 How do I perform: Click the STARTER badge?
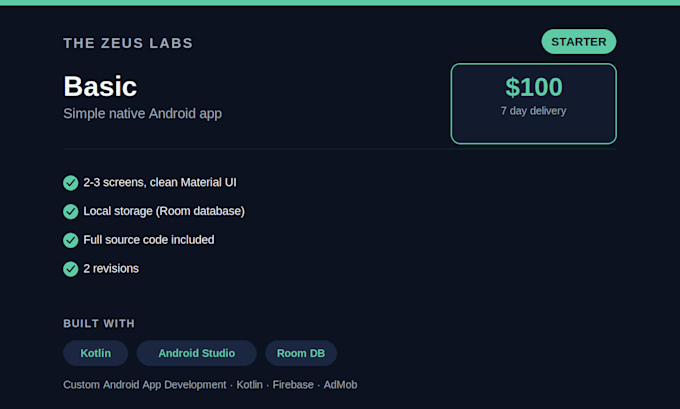pos(579,42)
